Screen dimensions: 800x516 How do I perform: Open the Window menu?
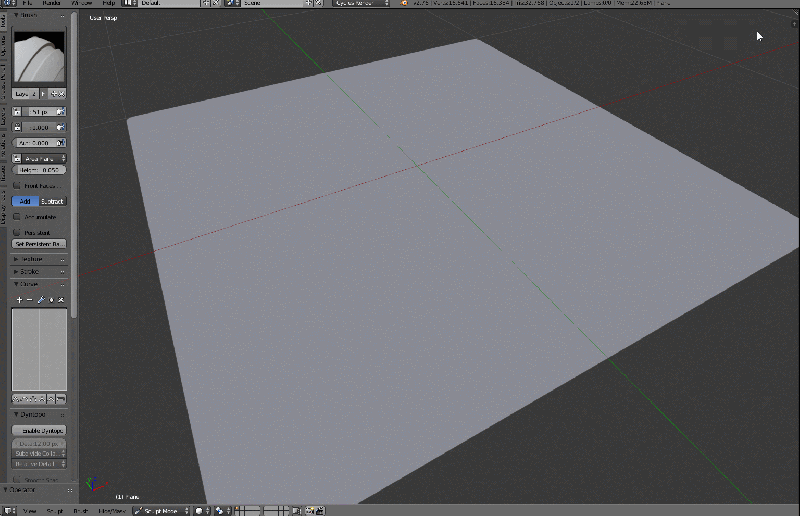click(x=82, y=3)
